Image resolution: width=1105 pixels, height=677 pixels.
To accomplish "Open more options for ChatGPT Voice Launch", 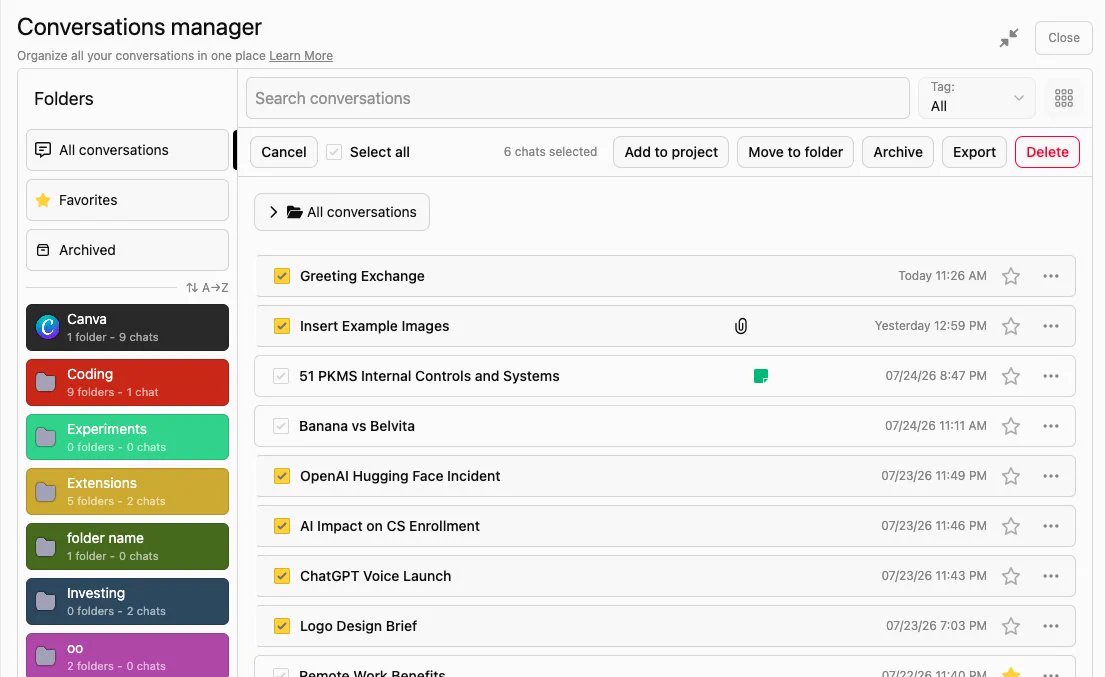I will (1051, 576).
